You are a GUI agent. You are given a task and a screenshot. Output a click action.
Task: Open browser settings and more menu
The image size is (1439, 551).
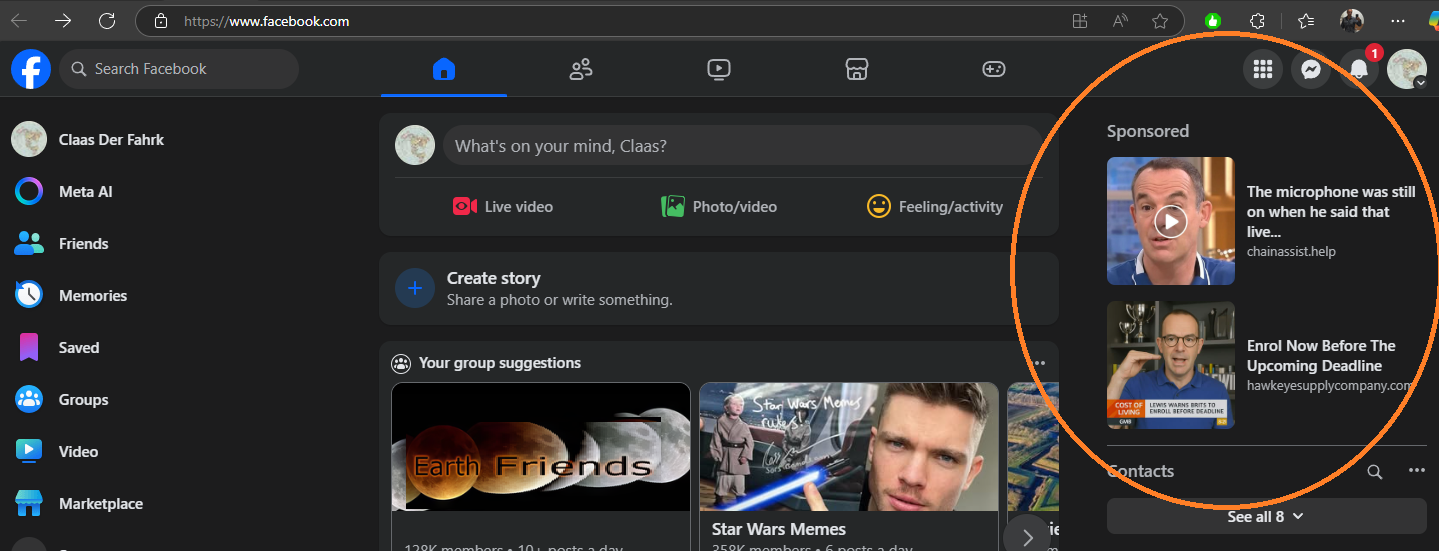[x=1398, y=21]
